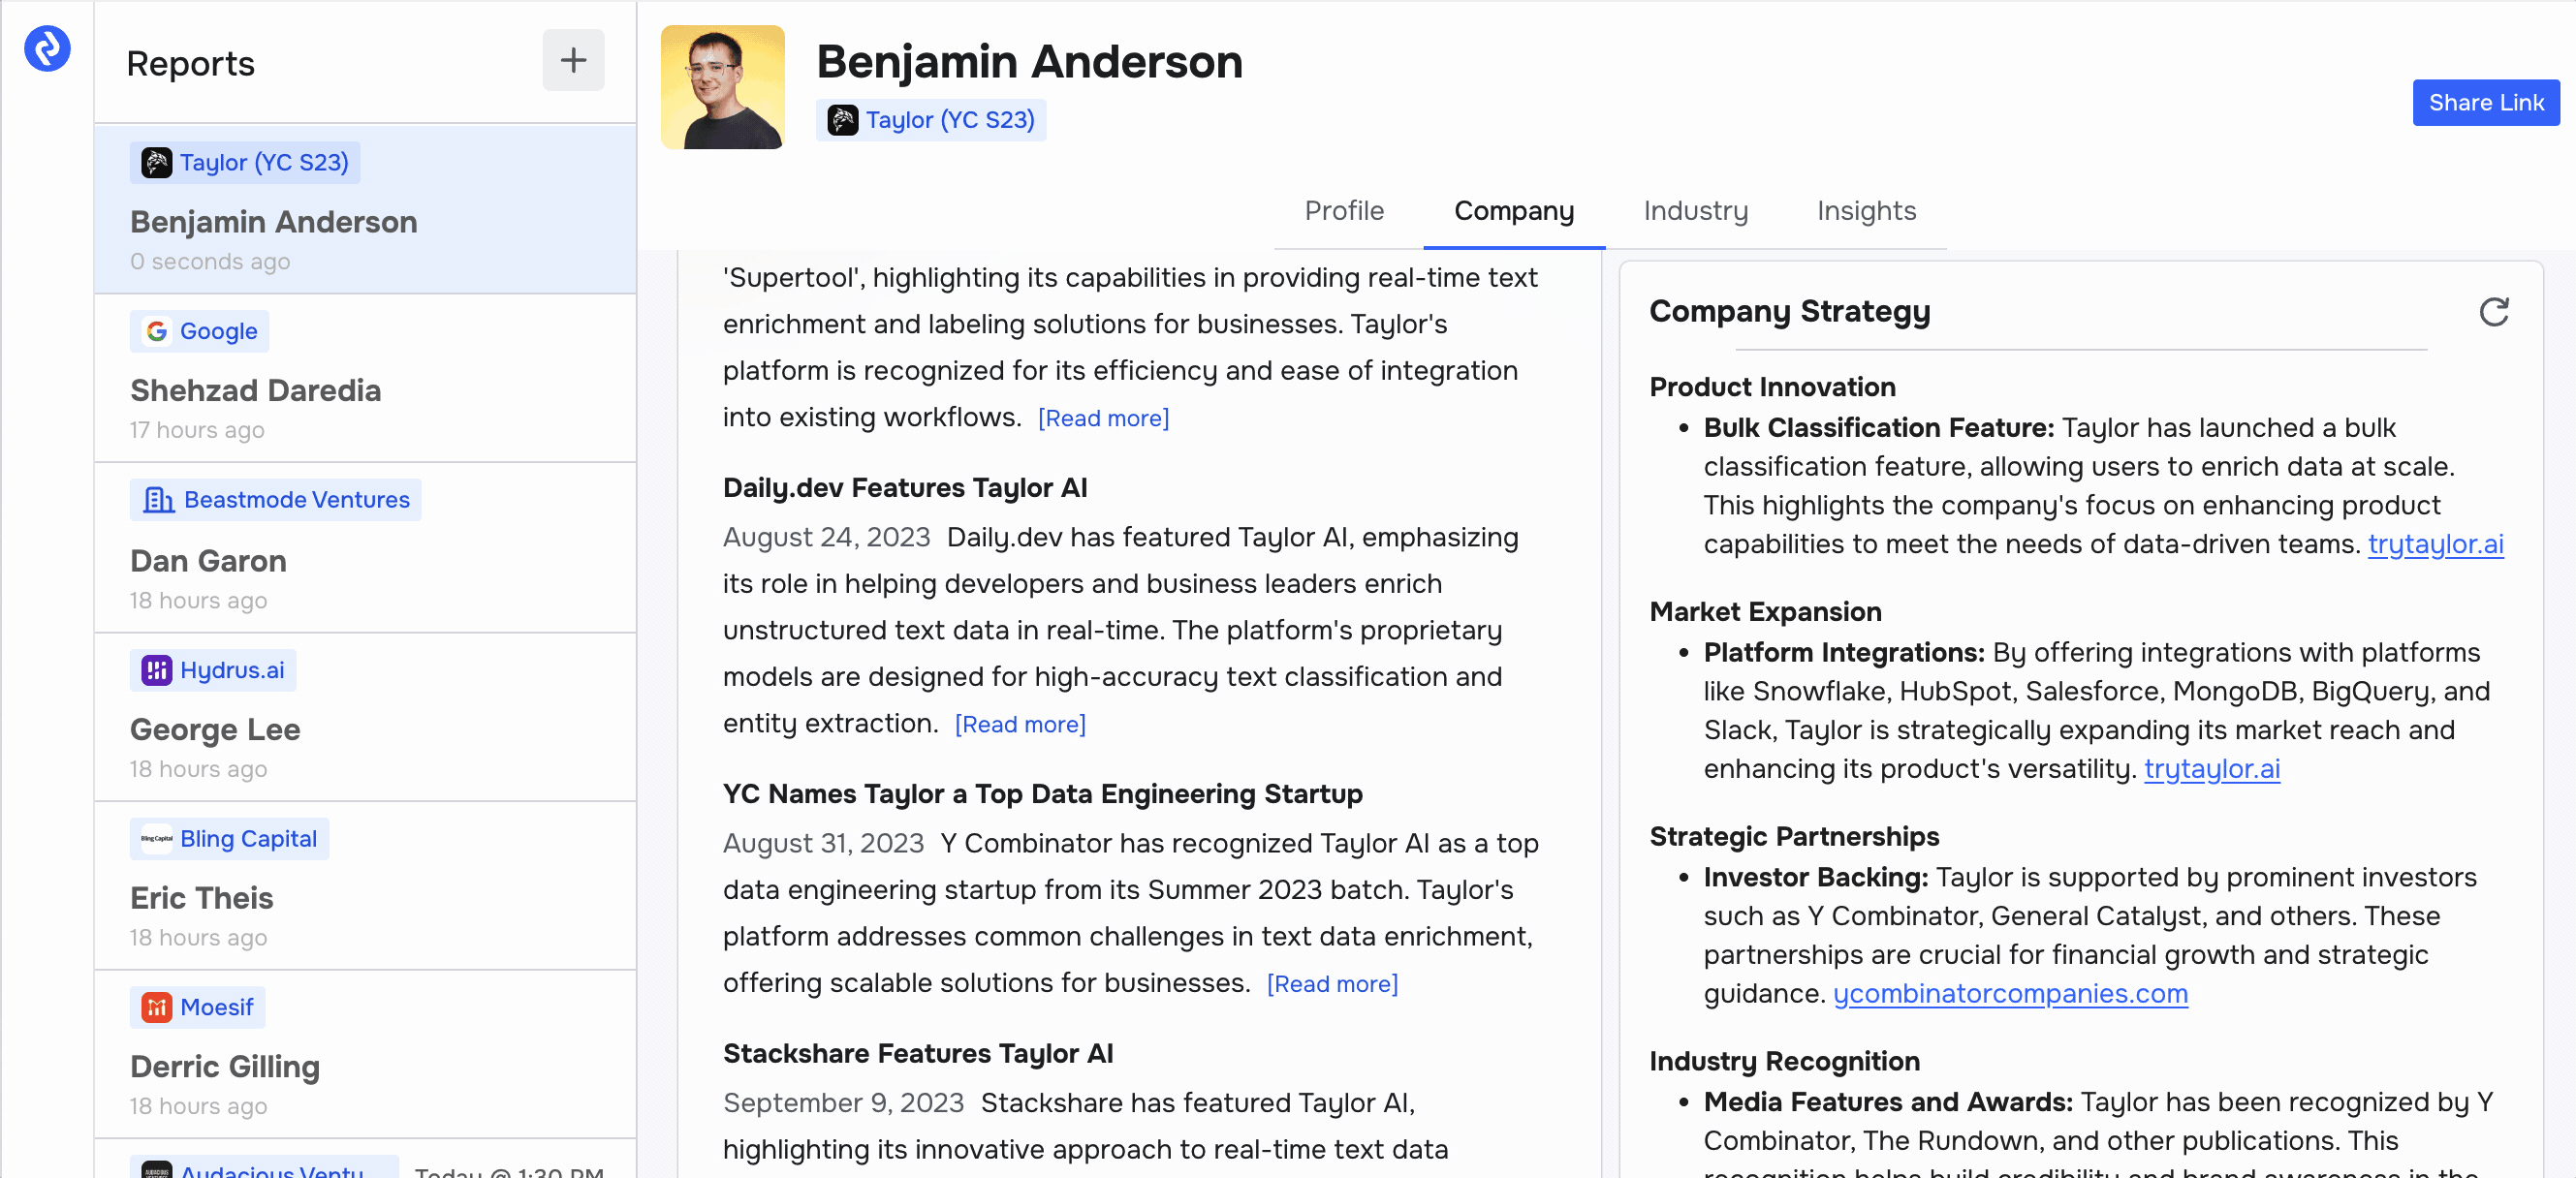The image size is (2576, 1178).
Task: Click the Taylor logo icon in header
Action: 843,120
